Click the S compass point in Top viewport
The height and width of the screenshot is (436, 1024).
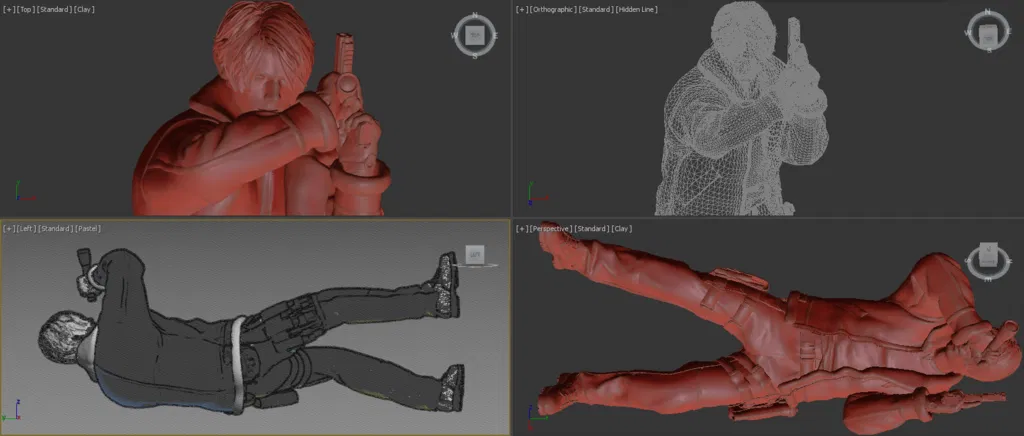tap(475, 56)
